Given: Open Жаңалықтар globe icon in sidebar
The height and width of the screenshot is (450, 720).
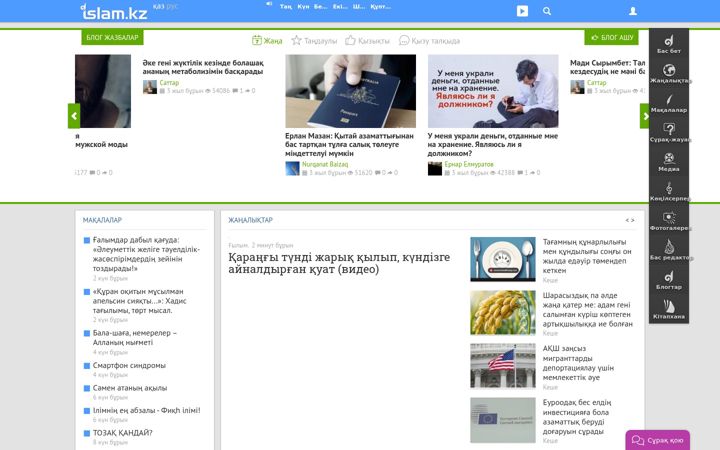Looking at the screenshot, I should coord(669,70).
